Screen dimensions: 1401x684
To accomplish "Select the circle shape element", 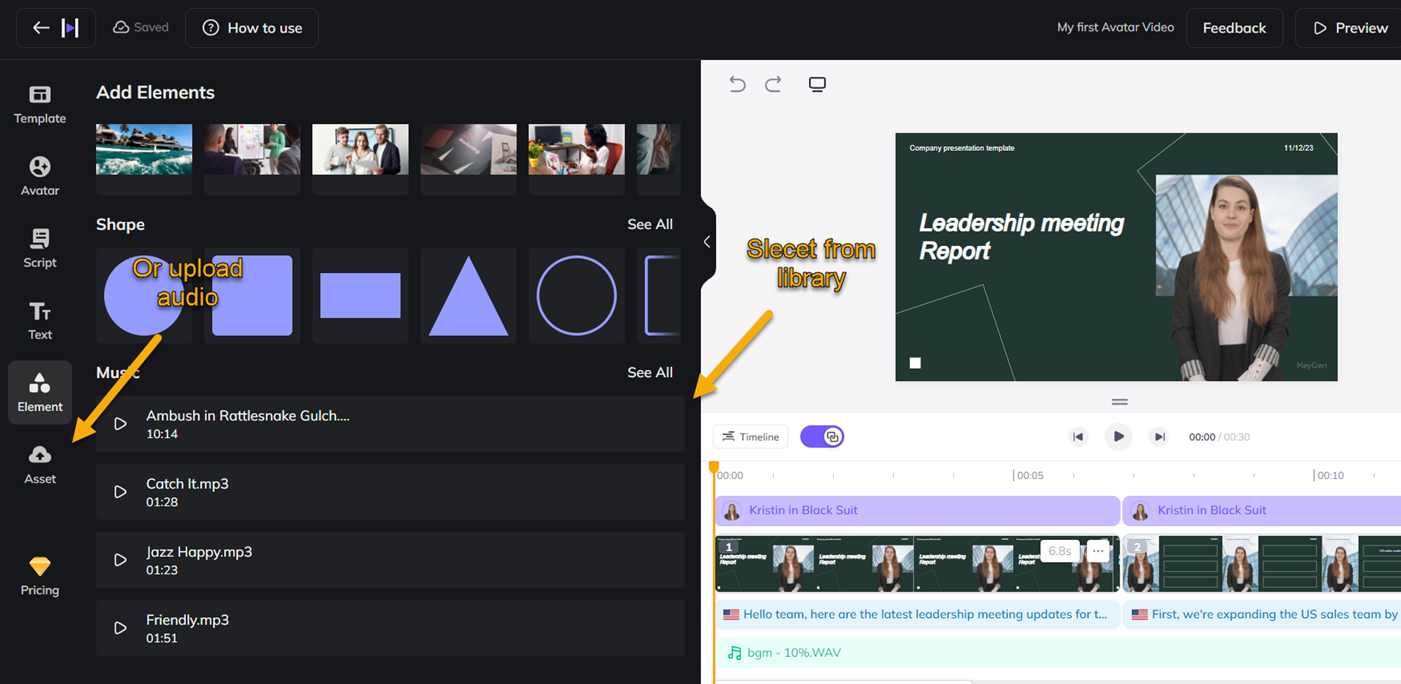I will [x=576, y=294].
